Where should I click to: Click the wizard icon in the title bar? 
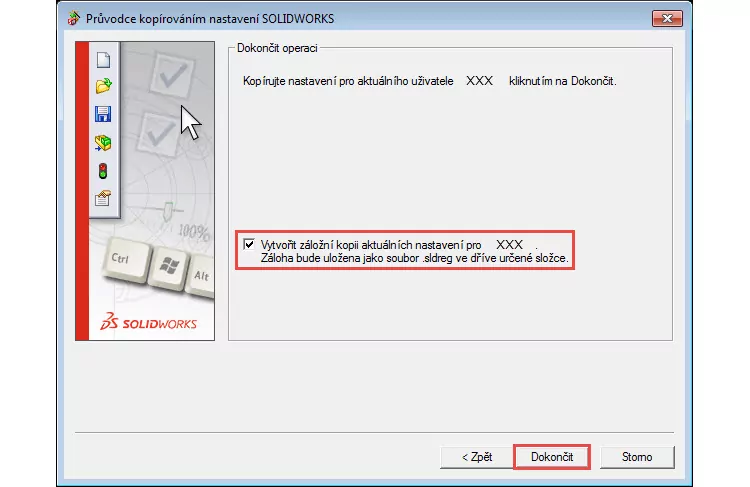point(74,19)
